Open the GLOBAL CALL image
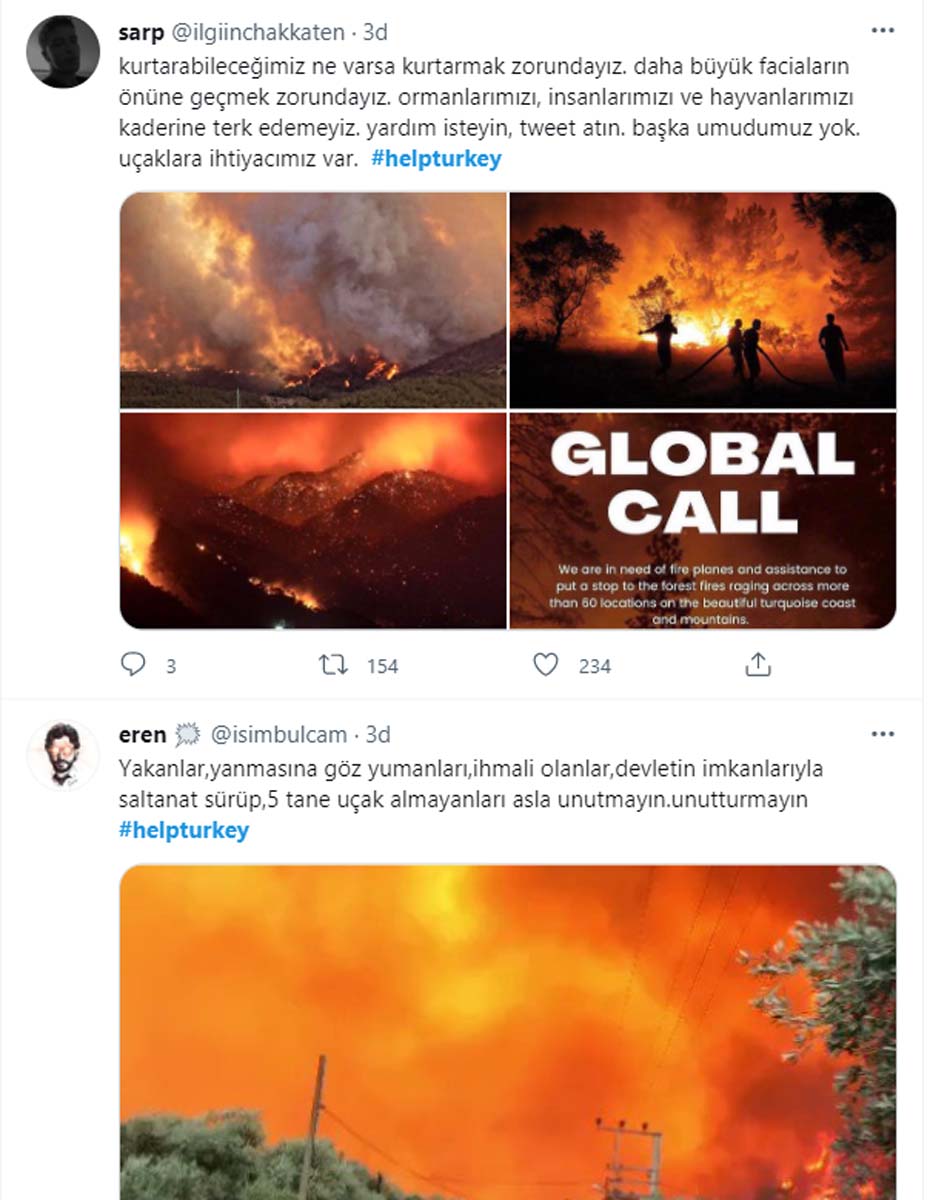Viewport: 930px width, 1200px height. pos(703,521)
